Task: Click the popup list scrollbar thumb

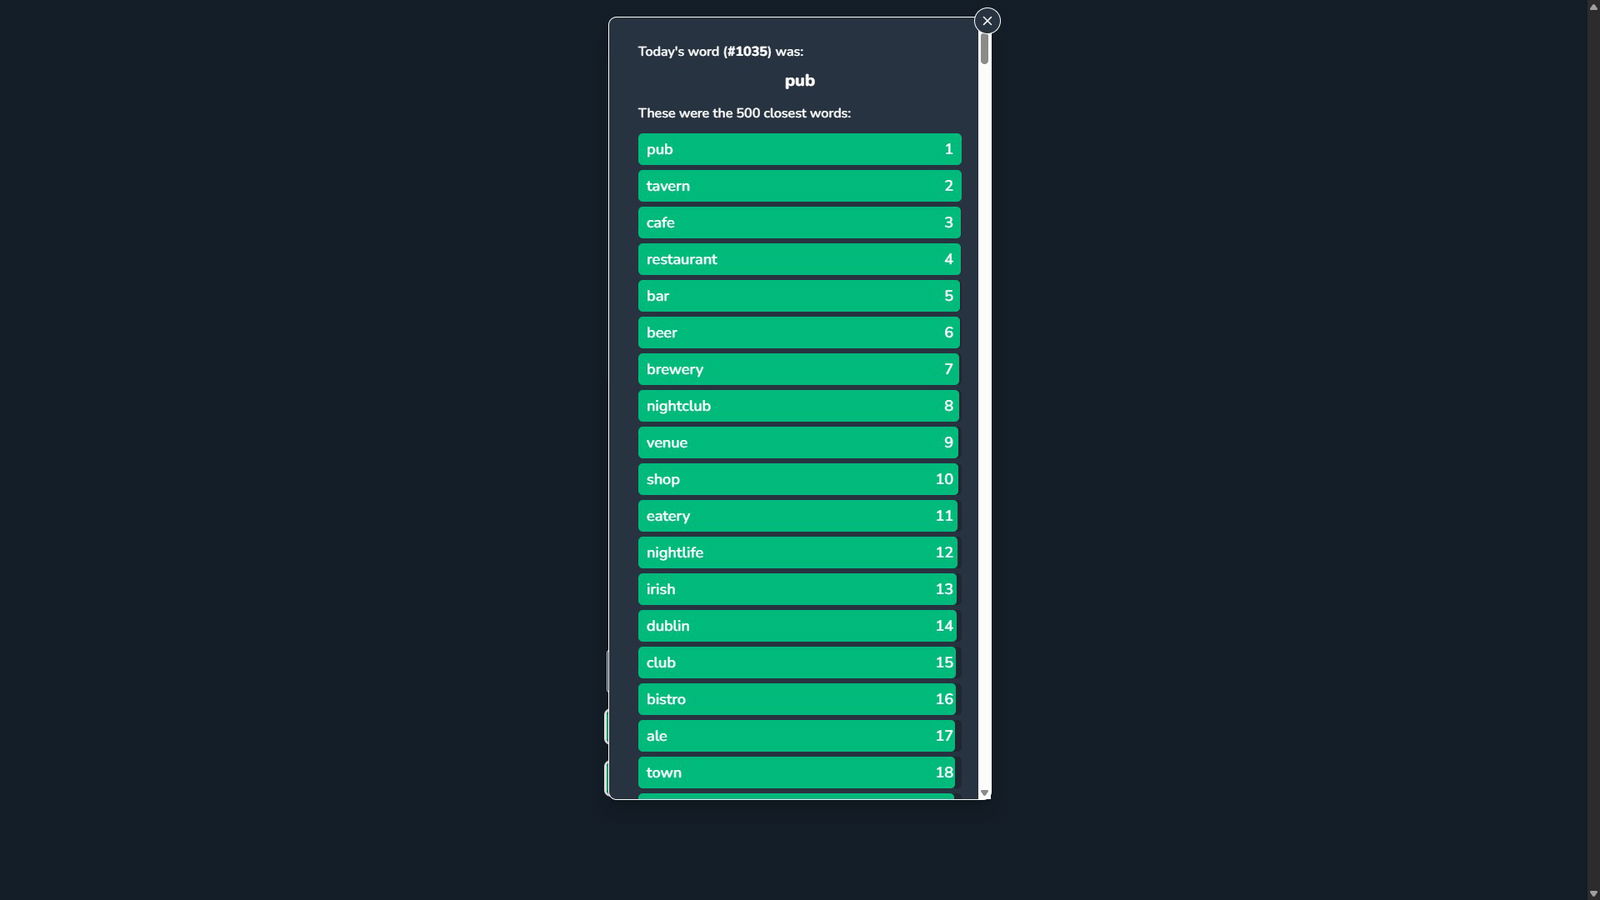Action: (985, 49)
